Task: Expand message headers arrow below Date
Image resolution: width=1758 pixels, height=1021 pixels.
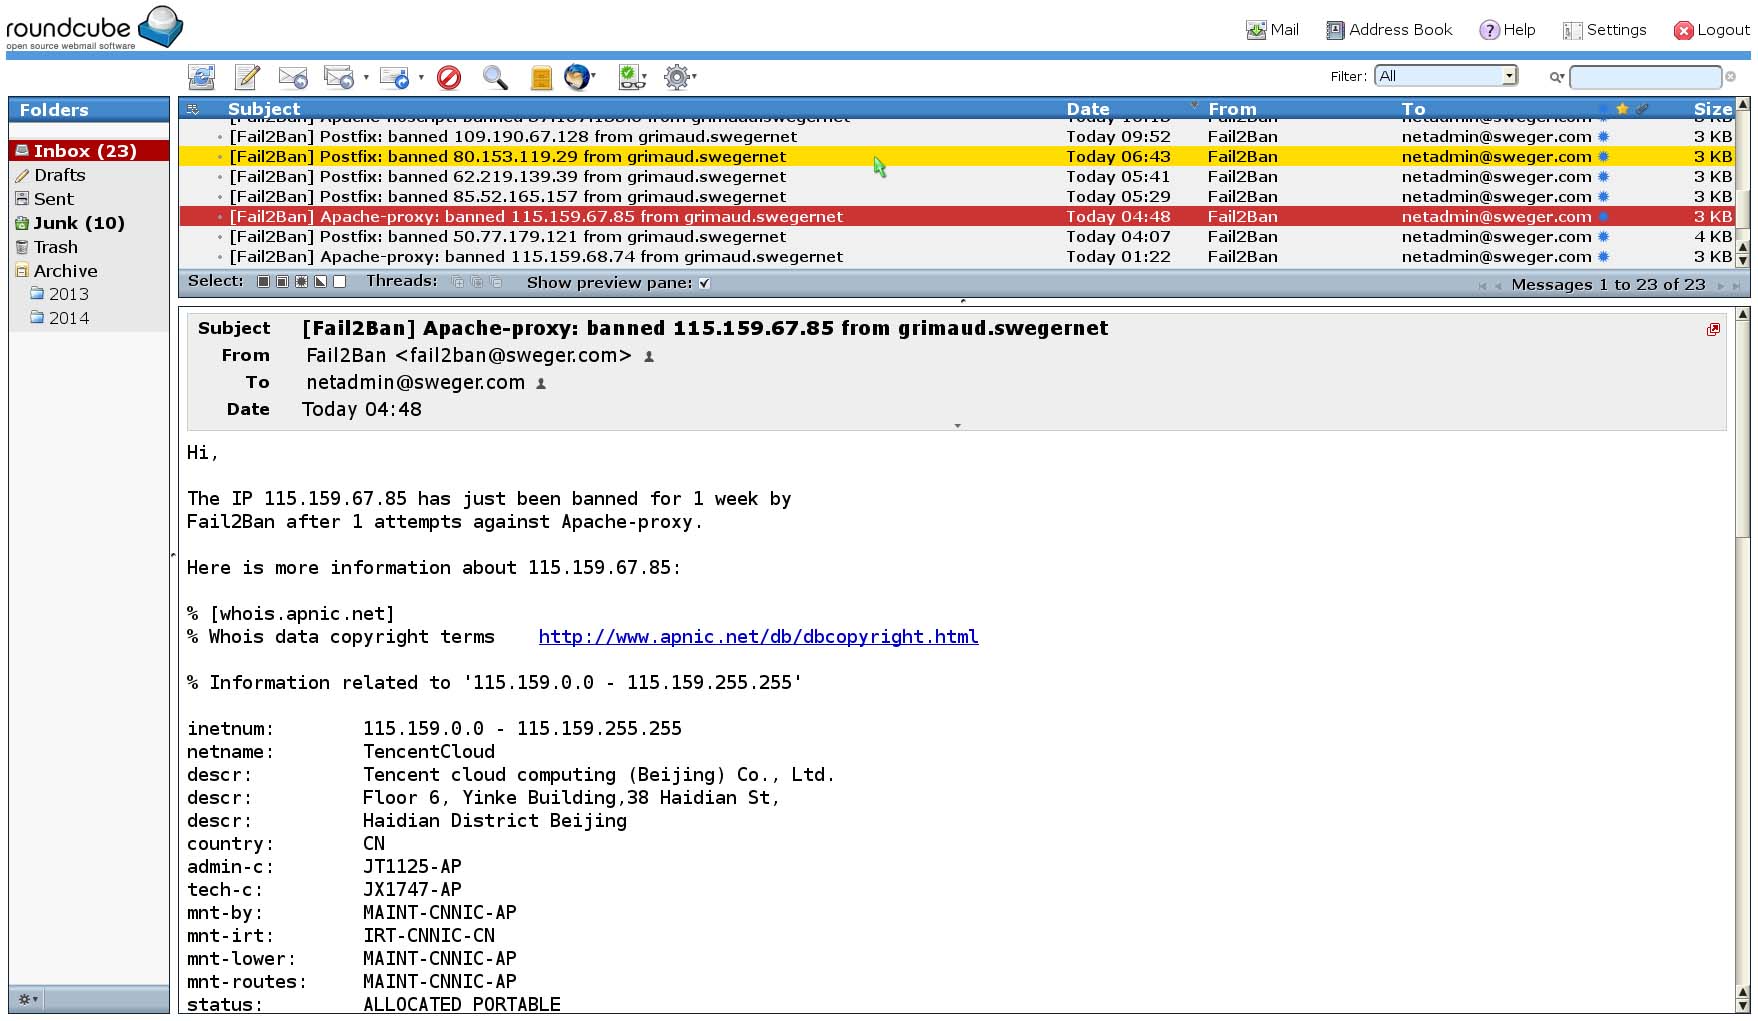Action: pos(957,426)
